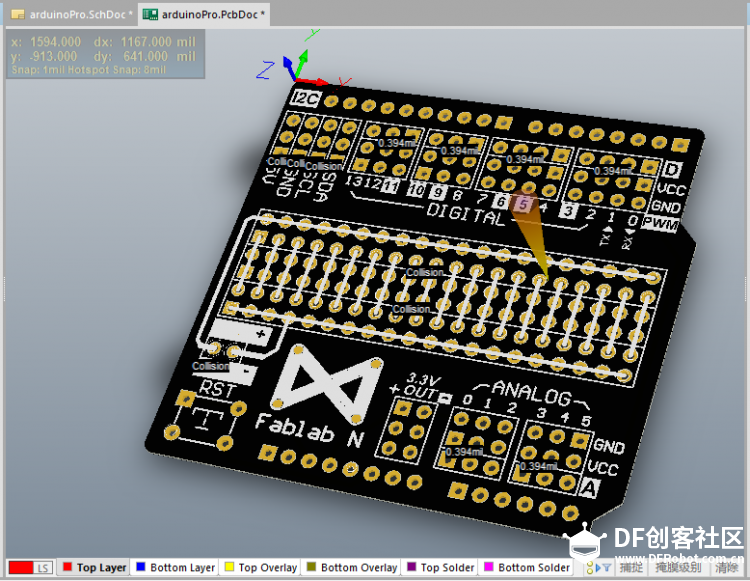
Task: Click the filter funnel icon in status bar
Action: 607,568
